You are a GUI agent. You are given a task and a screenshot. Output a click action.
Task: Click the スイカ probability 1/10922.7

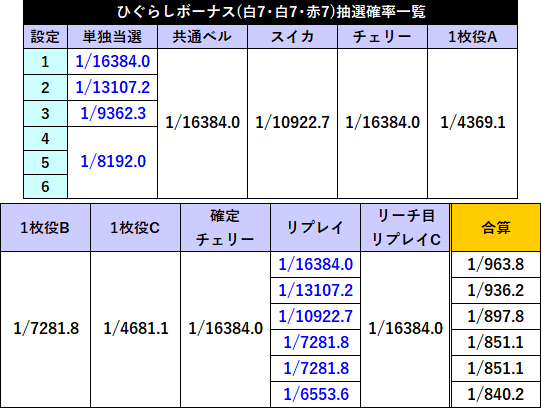pos(292,123)
